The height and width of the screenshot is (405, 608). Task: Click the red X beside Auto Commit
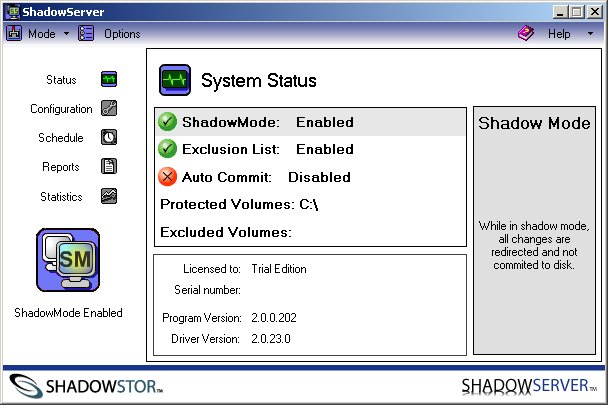[168, 177]
